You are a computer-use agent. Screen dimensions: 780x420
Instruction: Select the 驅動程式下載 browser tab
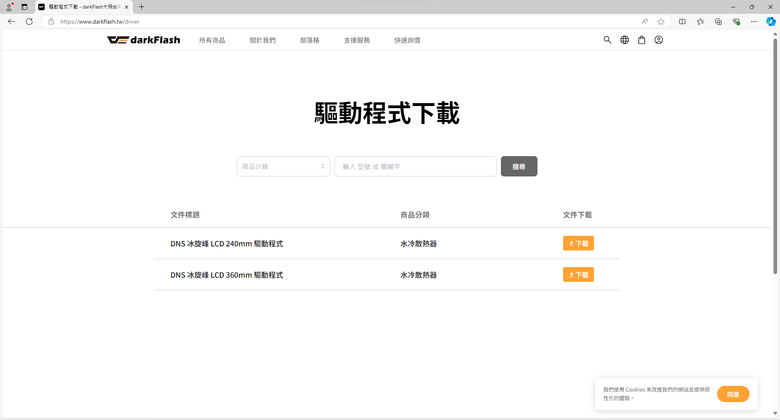pyautogui.click(x=84, y=7)
